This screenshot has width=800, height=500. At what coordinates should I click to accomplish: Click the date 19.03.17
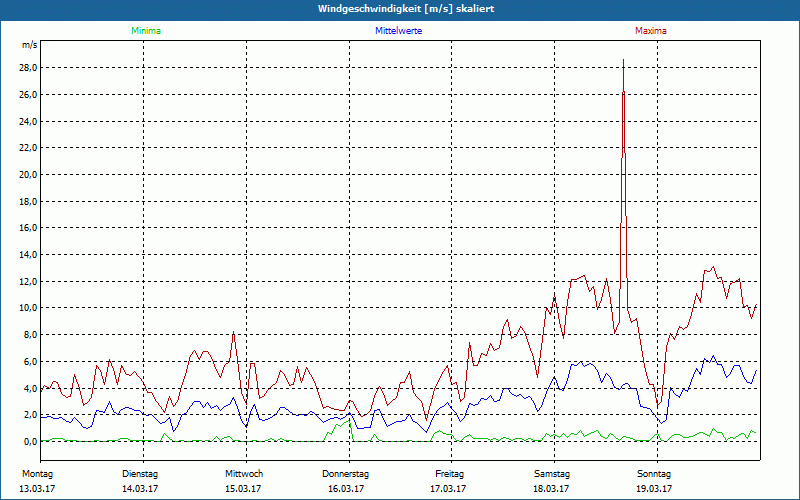(654, 489)
